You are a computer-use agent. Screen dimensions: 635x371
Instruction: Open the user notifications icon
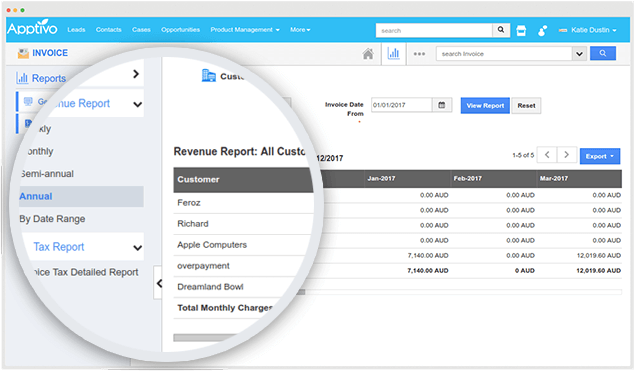coord(542,30)
